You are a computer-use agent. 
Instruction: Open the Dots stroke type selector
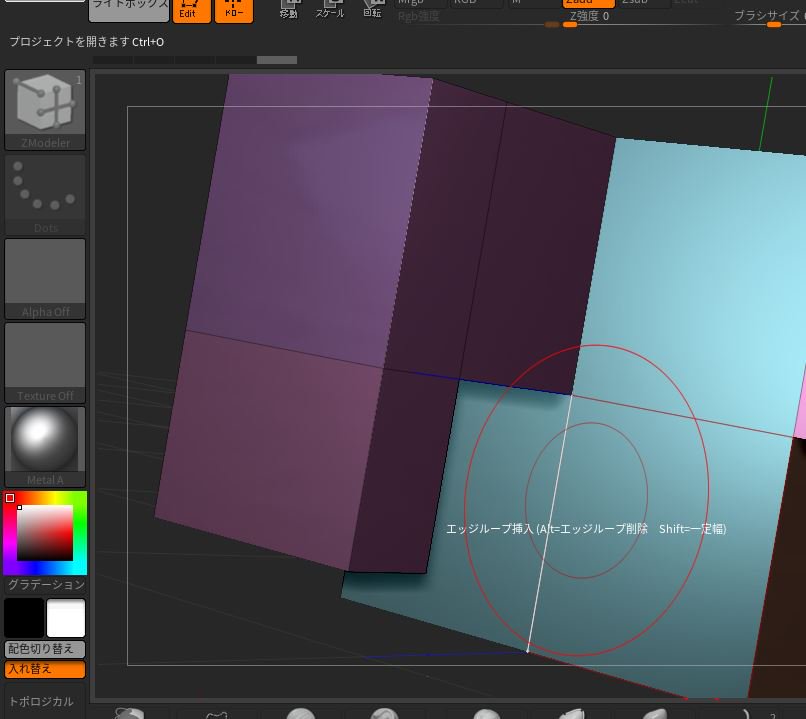point(45,194)
